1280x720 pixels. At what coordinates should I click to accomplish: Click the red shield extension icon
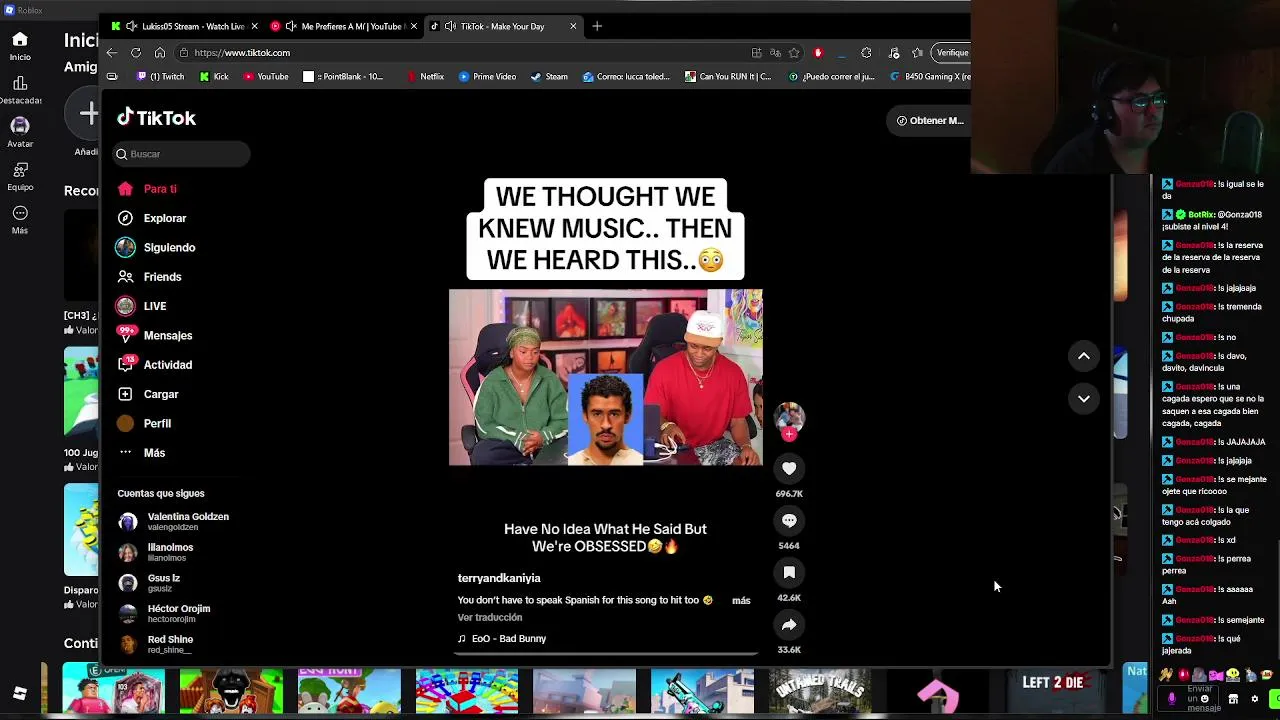click(x=818, y=53)
